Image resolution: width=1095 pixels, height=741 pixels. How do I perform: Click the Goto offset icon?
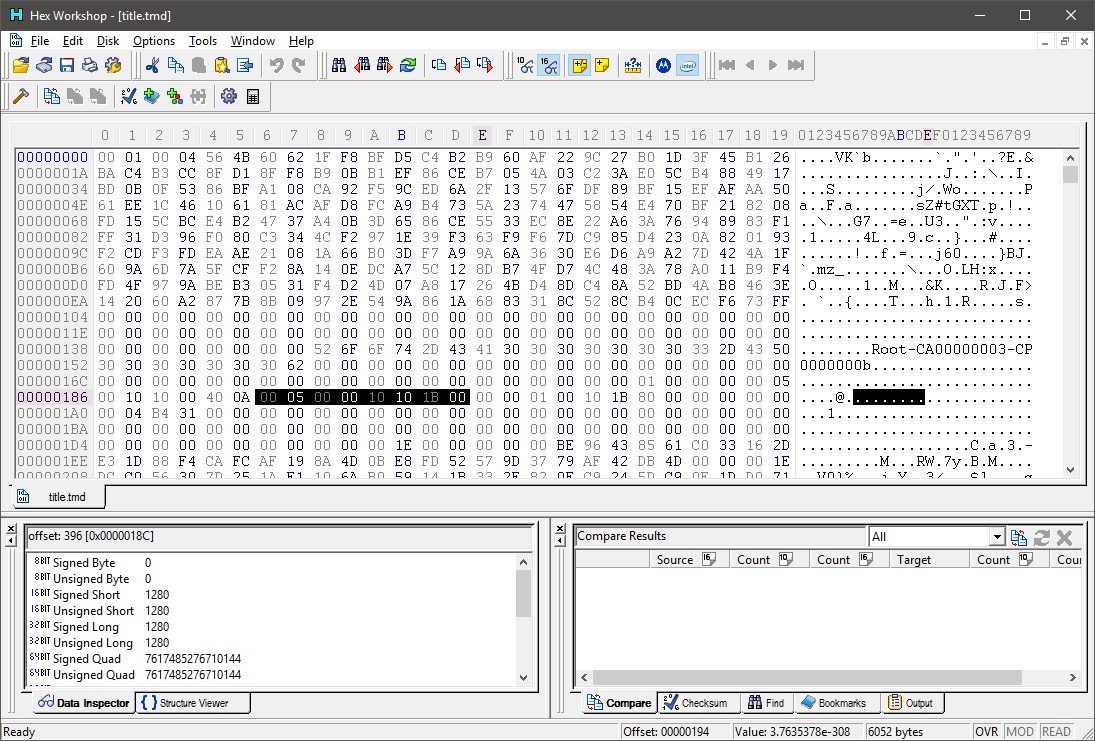pos(439,66)
